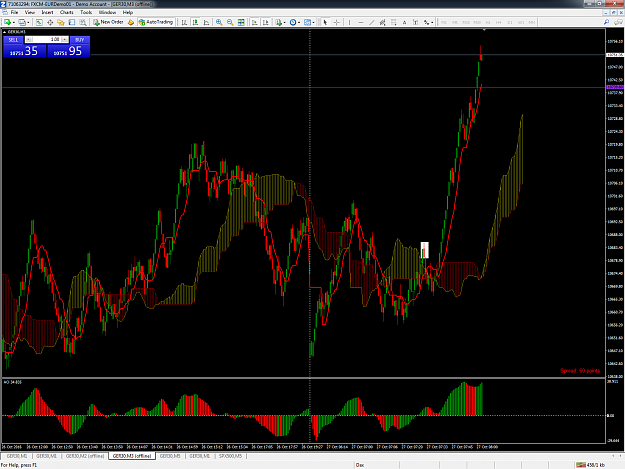Select the trendline drawing tool

tap(371, 22)
